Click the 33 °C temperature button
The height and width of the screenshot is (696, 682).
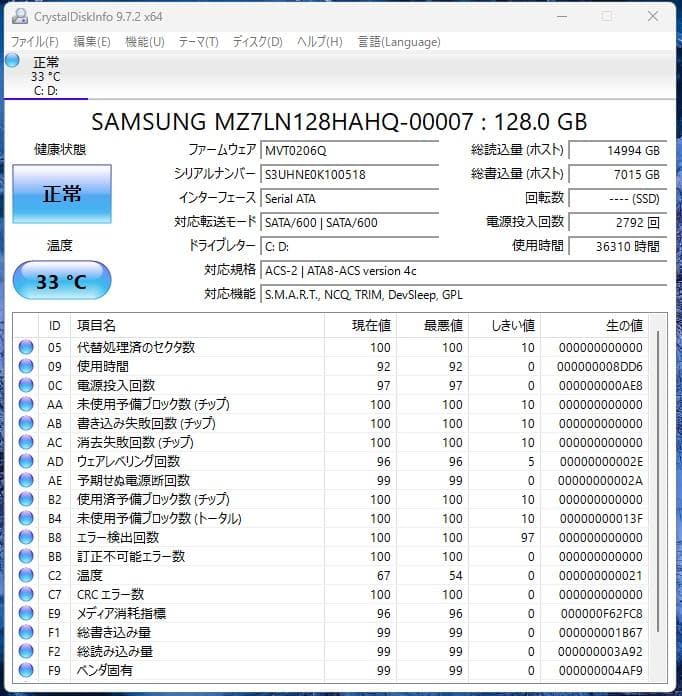click(62, 281)
